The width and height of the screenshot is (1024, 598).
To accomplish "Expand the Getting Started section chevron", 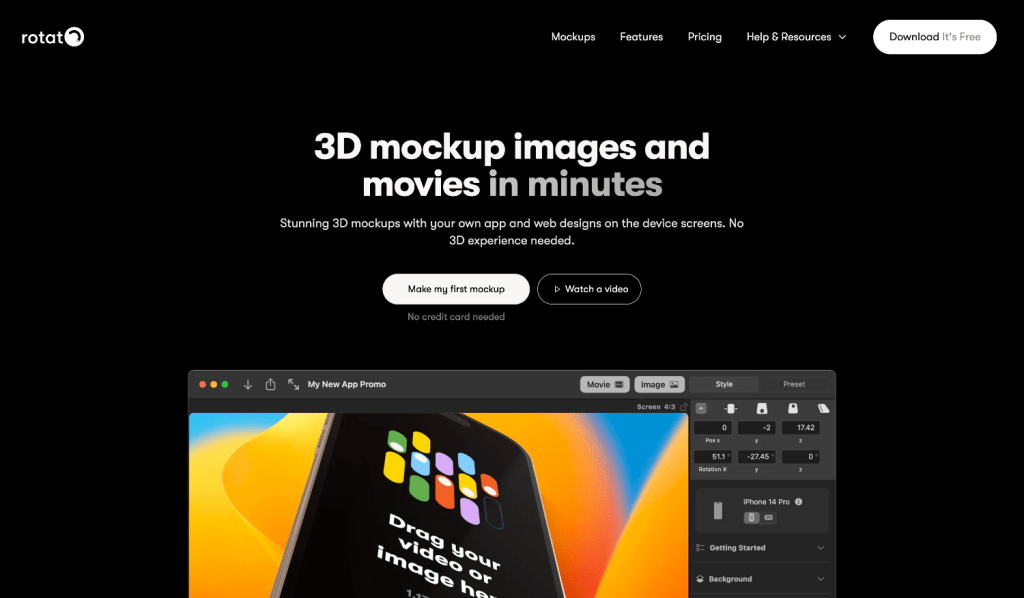I will [821, 548].
